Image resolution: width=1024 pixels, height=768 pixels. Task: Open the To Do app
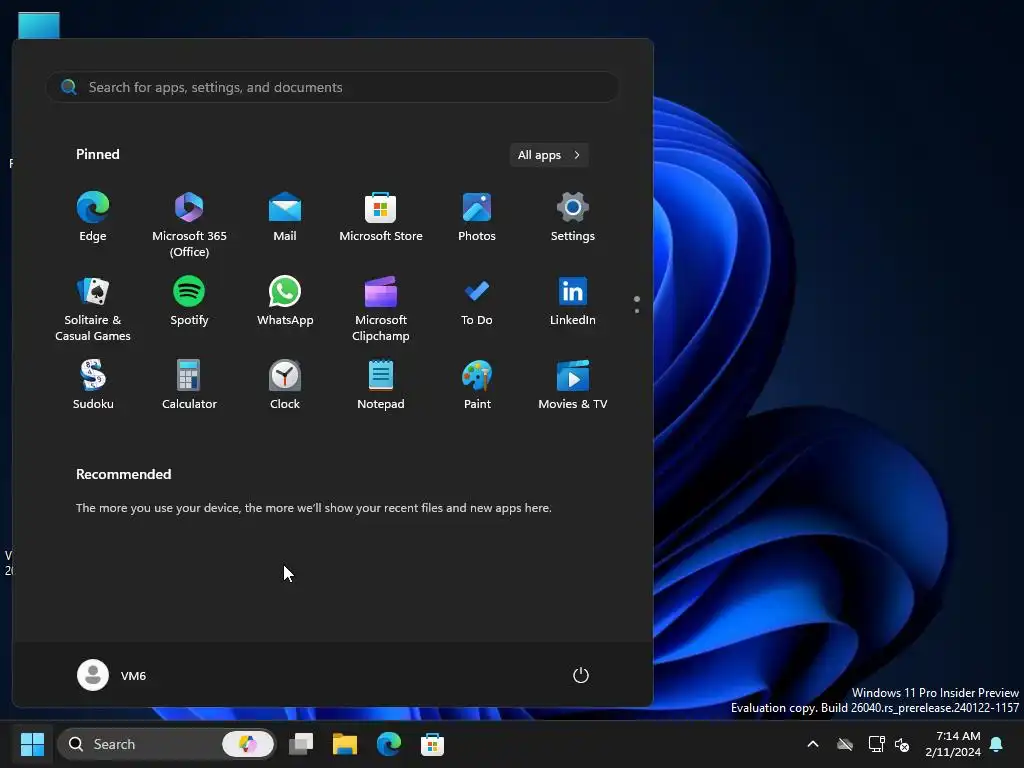point(477,301)
